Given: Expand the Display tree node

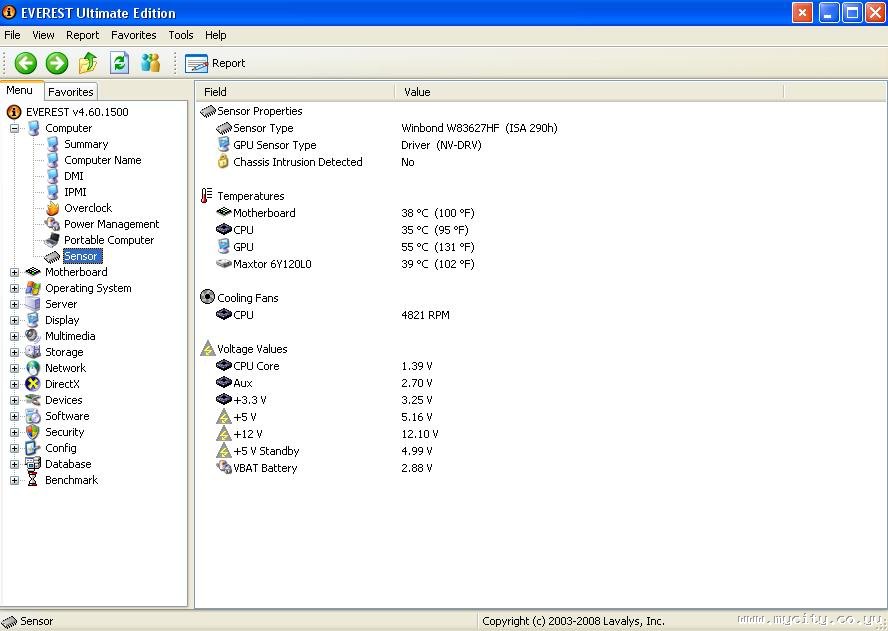Looking at the screenshot, I should (14, 320).
